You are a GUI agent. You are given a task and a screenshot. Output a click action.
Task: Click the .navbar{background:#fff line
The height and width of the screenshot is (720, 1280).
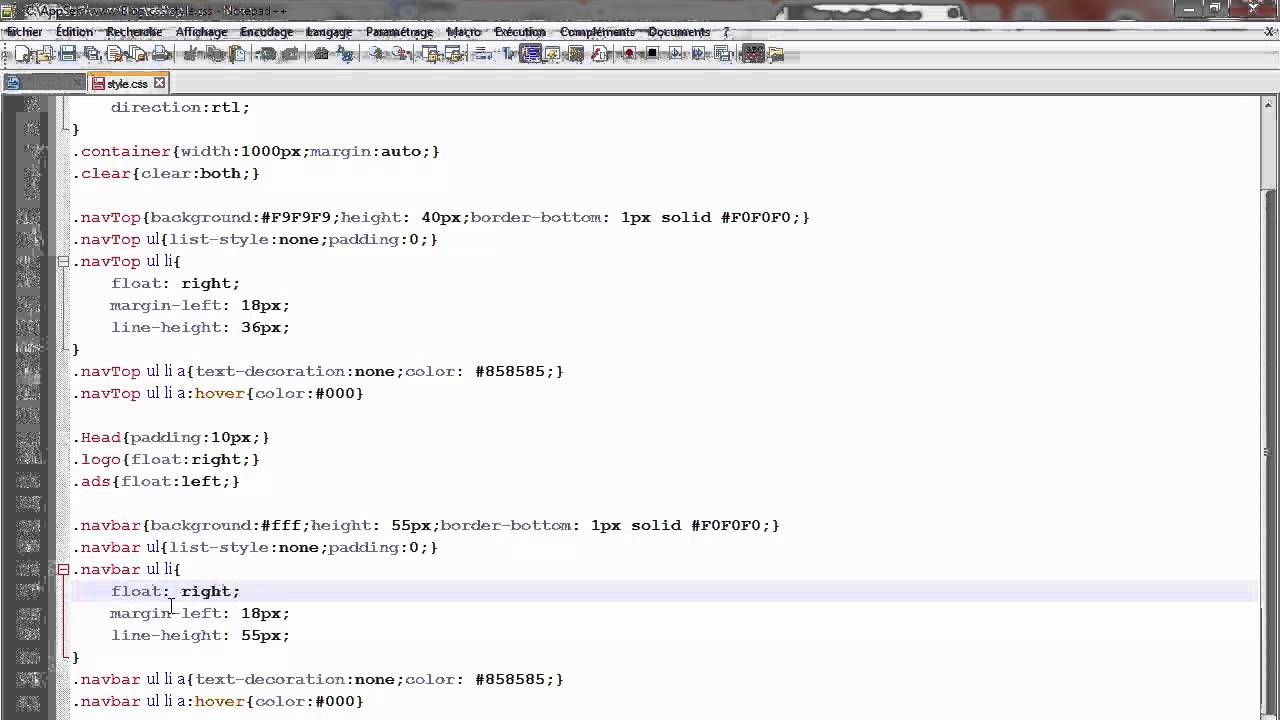[x=425, y=525]
